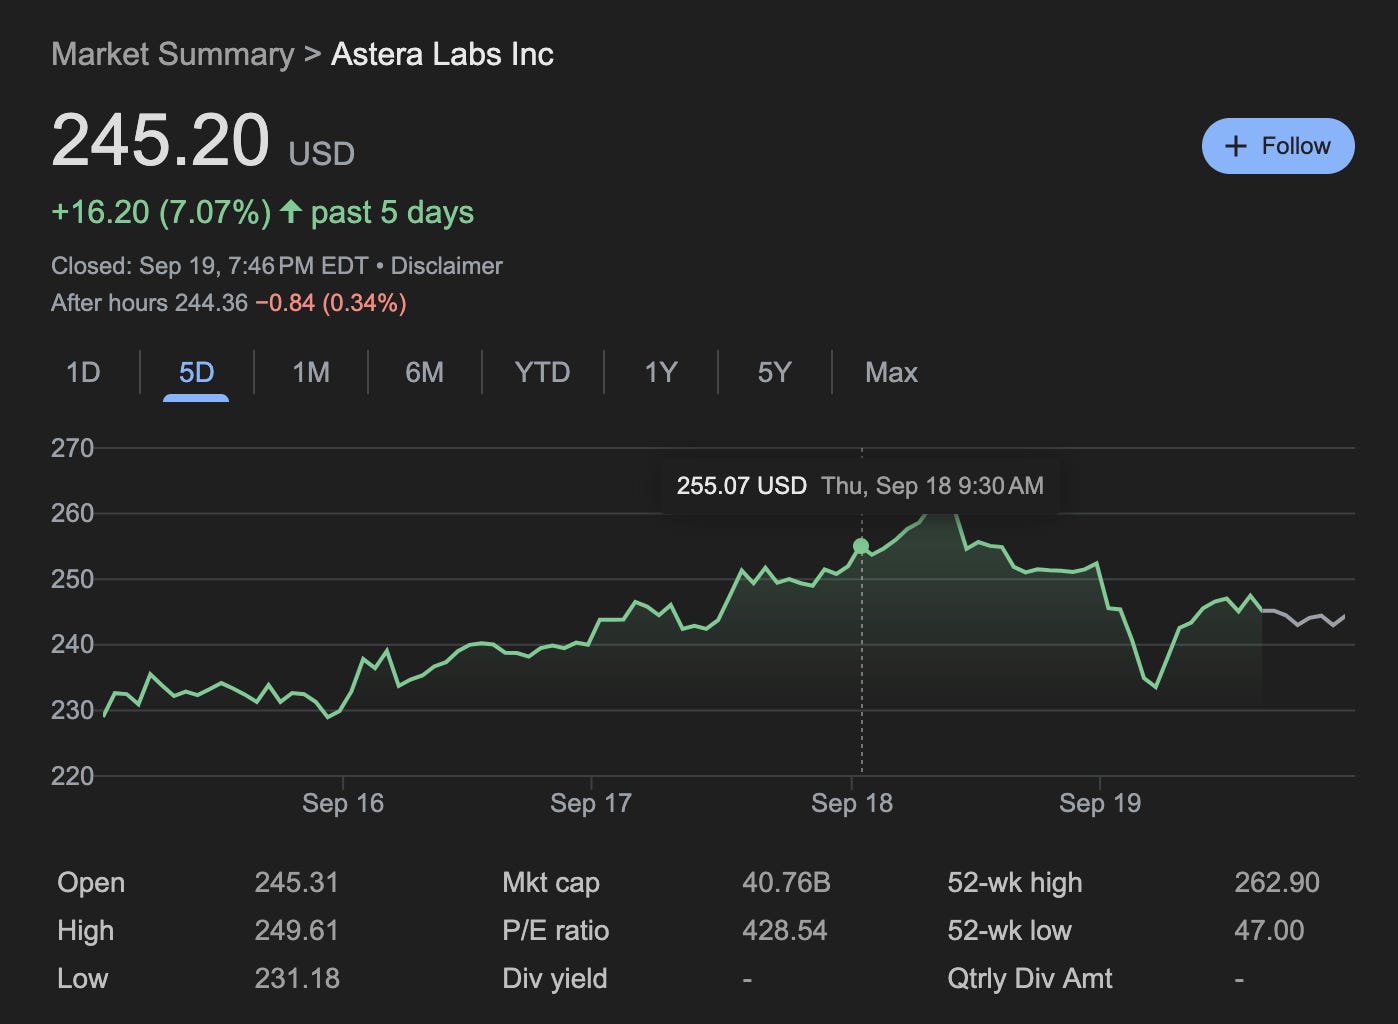The width and height of the screenshot is (1398, 1024).
Task: Click the green up arrow by past 5 days
Action: coord(290,211)
